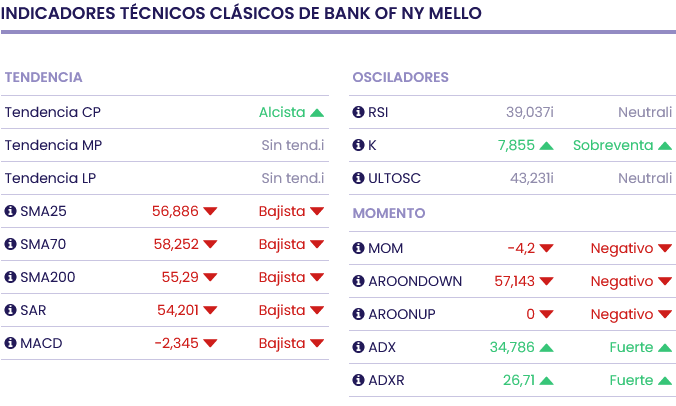The height and width of the screenshot is (406, 676).
Task: Click the AROONUP info icon
Action: [359, 314]
